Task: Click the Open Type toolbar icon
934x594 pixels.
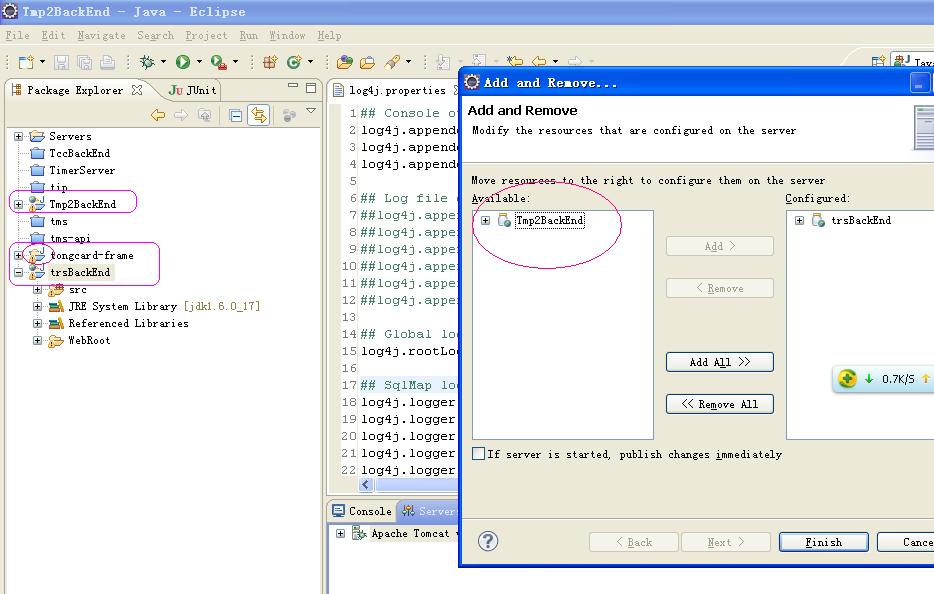Action: pos(344,62)
